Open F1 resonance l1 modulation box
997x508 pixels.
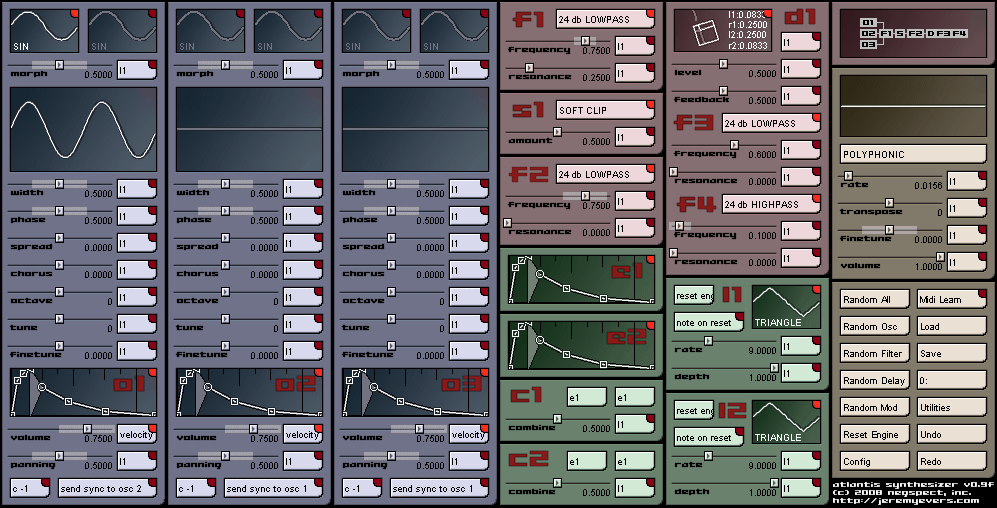pyautogui.click(x=635, y=73)
